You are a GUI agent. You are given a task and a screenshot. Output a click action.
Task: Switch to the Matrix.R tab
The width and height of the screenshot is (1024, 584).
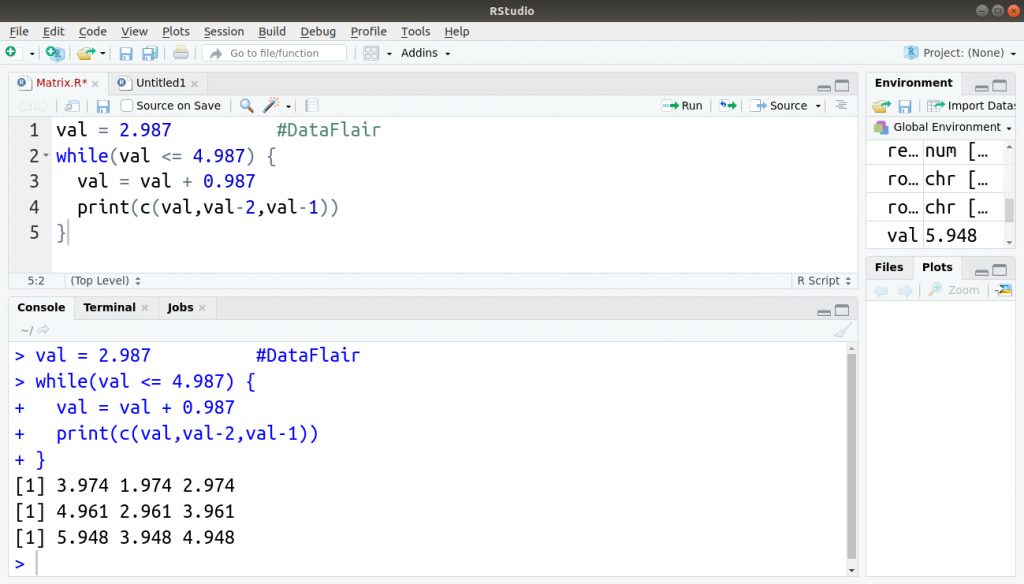tap(61, 83)
